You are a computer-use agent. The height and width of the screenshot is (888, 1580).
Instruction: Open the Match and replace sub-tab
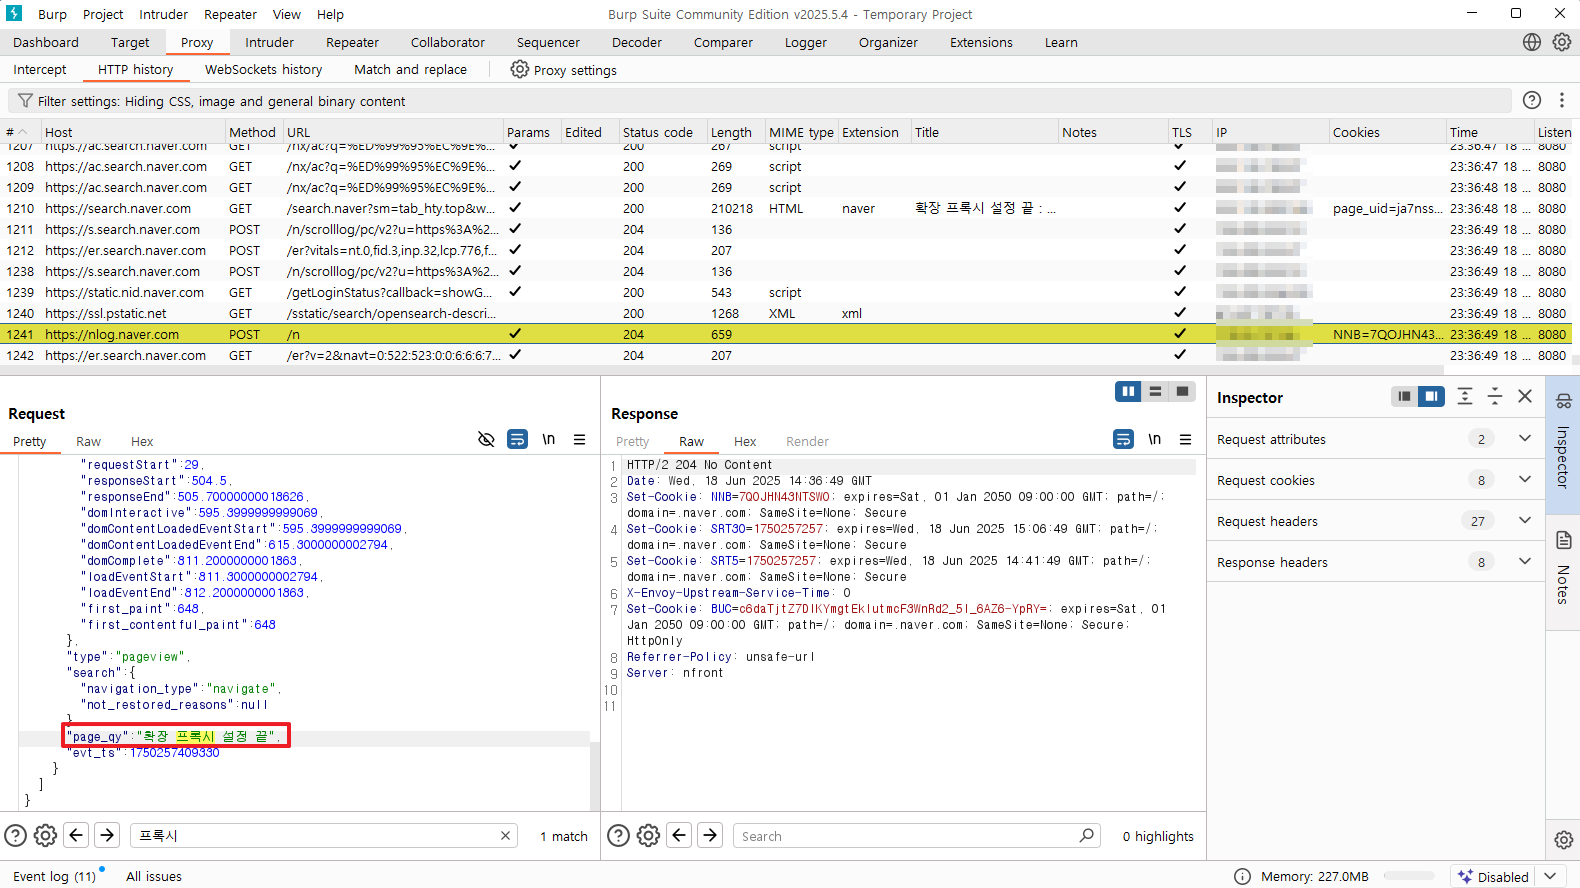[x=410, y=69]
